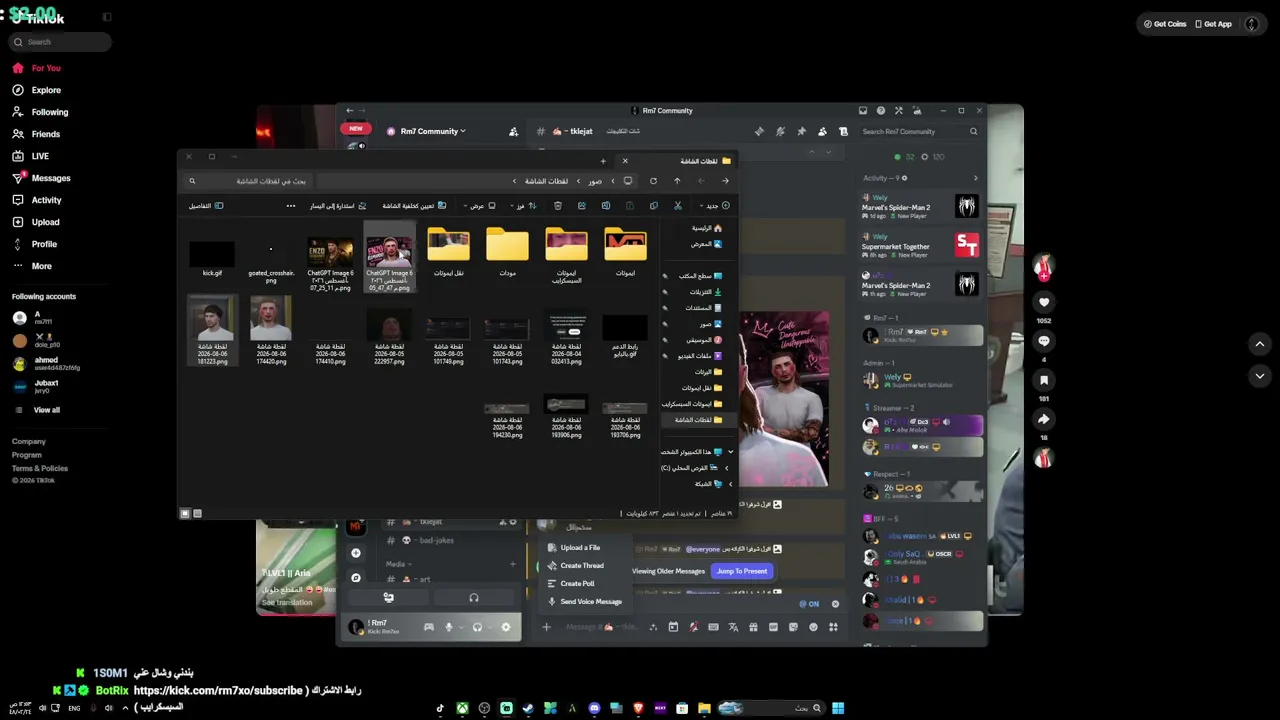
Task: Like the TikTok video with heart icon
Action: [1044, 302]
